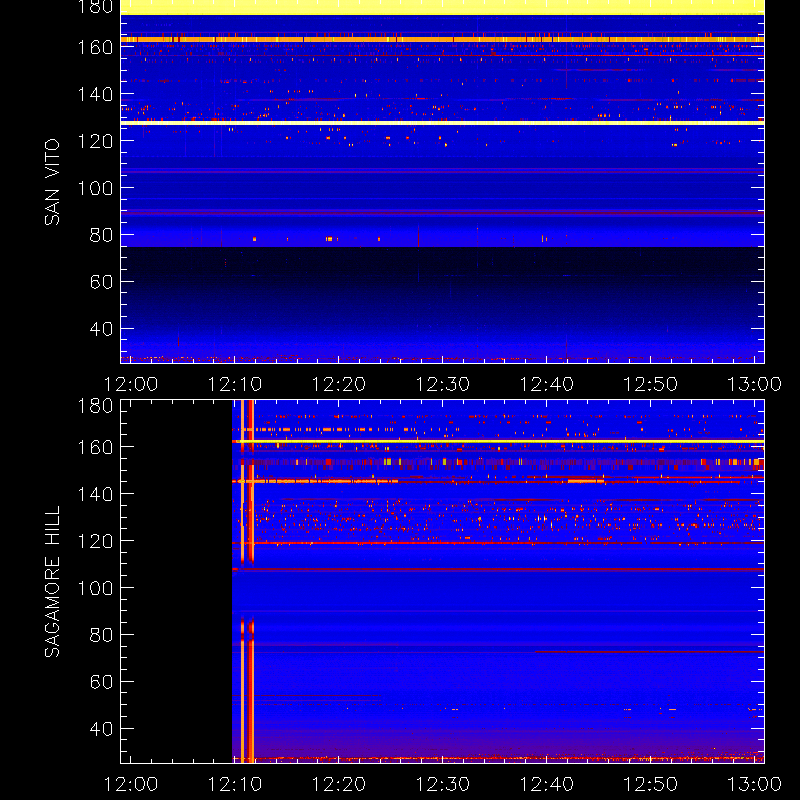Click the vertical burst stripes in Sagamore Hill plot

pos(247,581)
